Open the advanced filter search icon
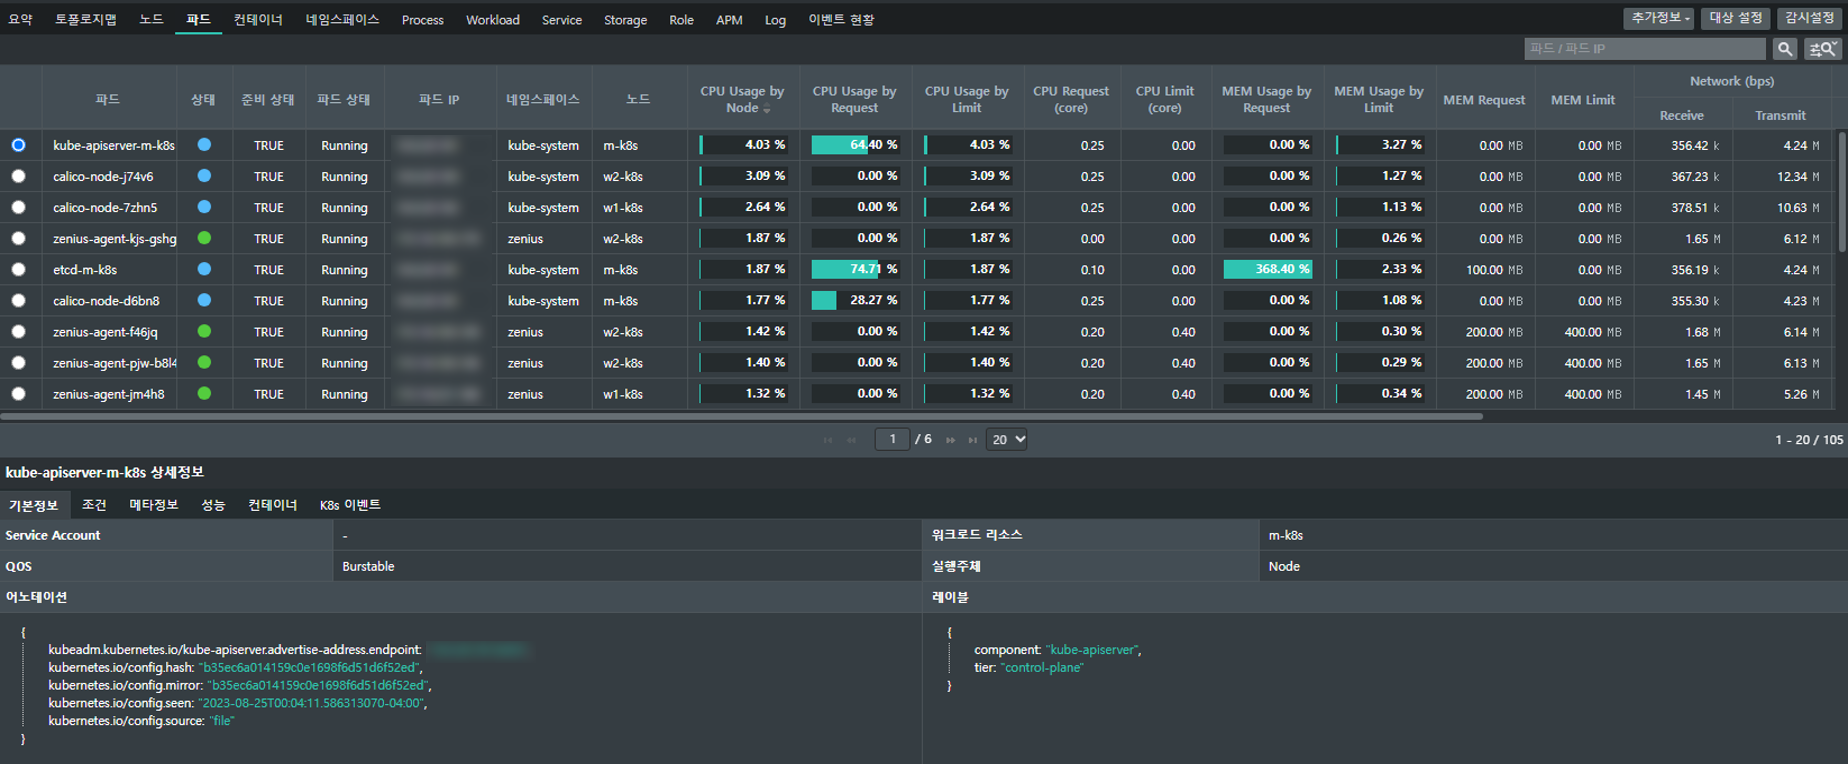This screenshot has width=1848, height=764. [1823, 48]
